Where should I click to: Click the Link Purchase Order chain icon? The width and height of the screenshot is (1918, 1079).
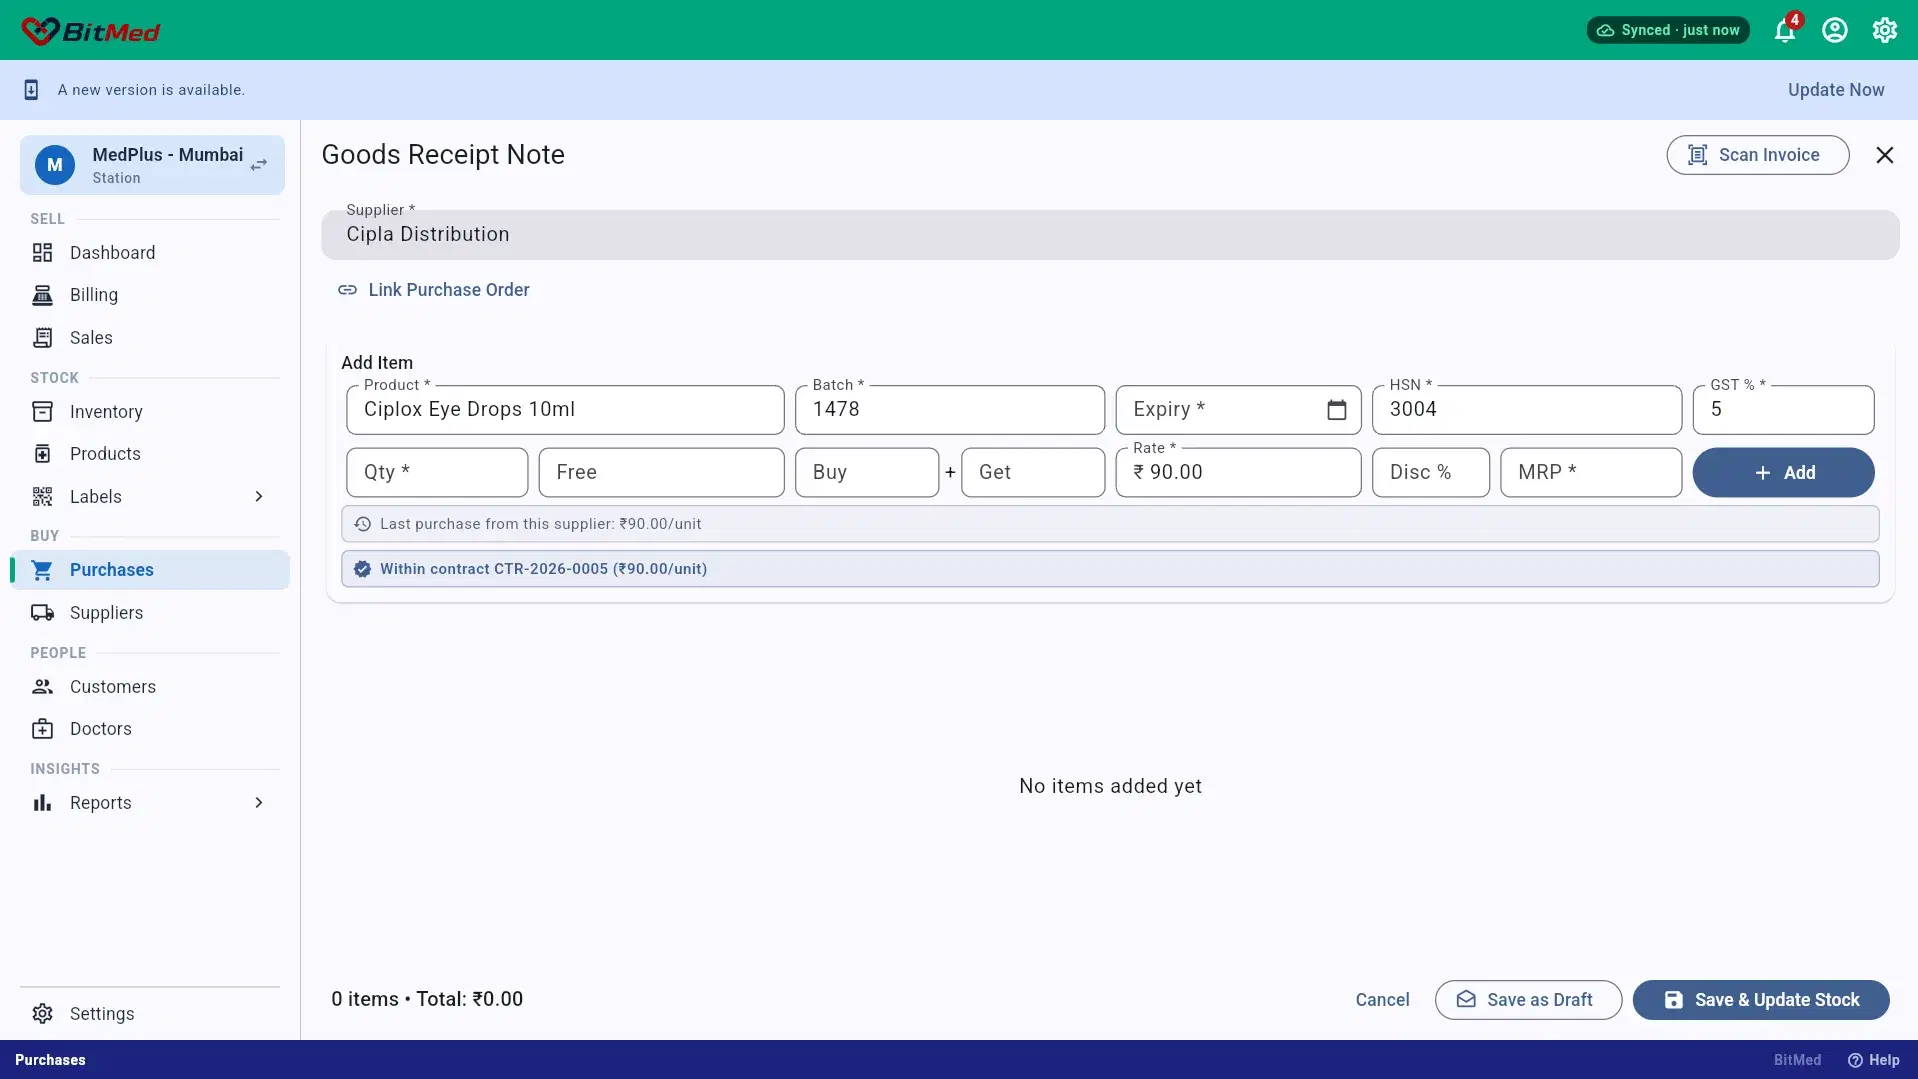347,290
